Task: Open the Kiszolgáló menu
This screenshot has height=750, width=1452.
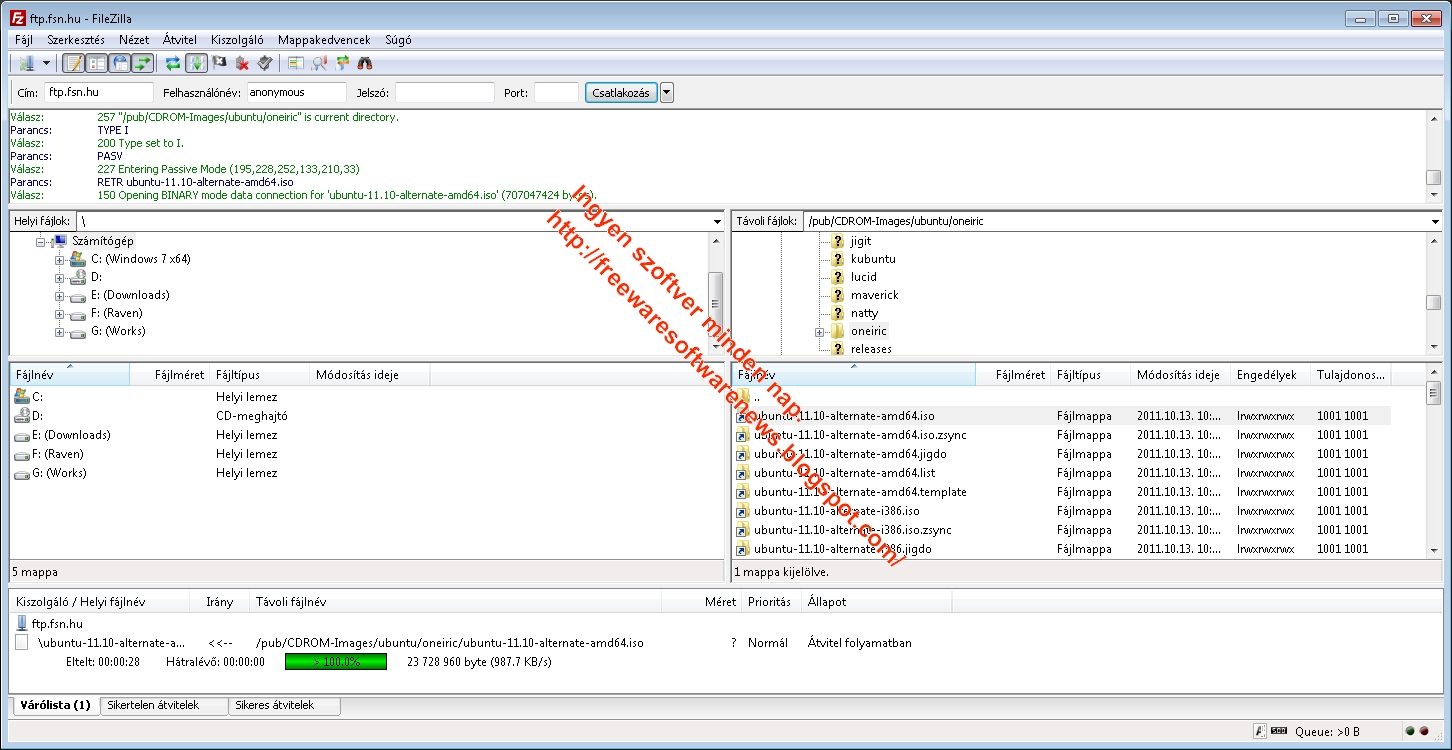Action: point(237,40)
